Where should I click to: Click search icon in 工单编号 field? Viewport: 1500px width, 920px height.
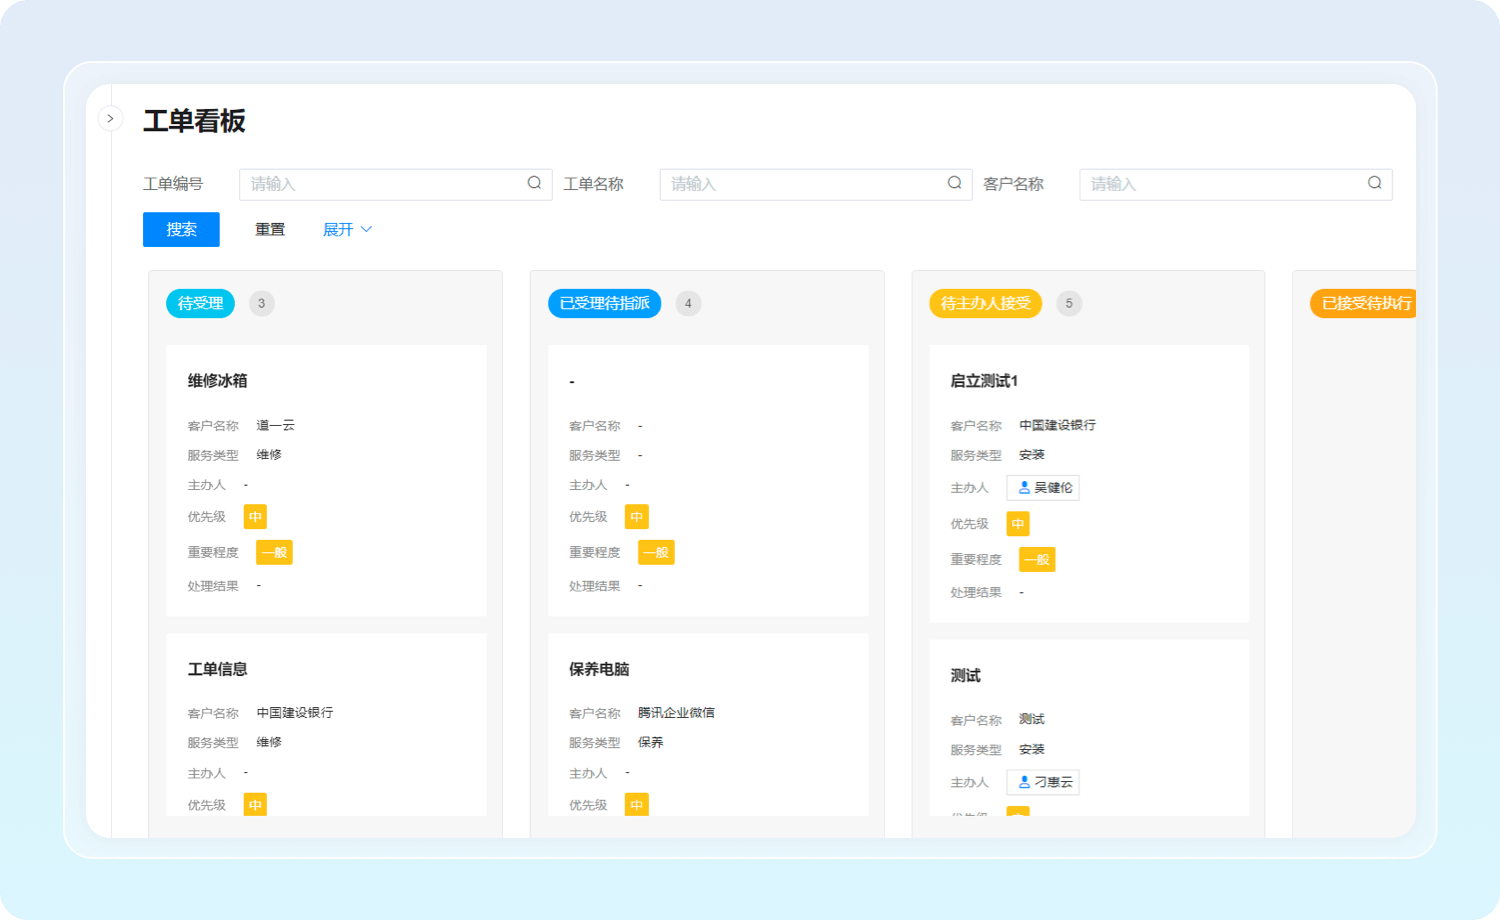click(534, 183)
